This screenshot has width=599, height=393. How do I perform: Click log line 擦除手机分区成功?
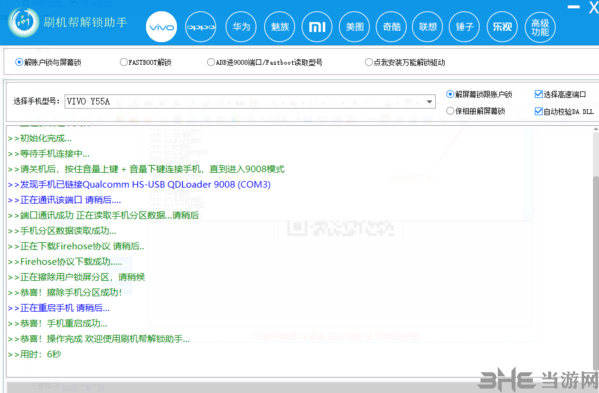pos(65,293)
